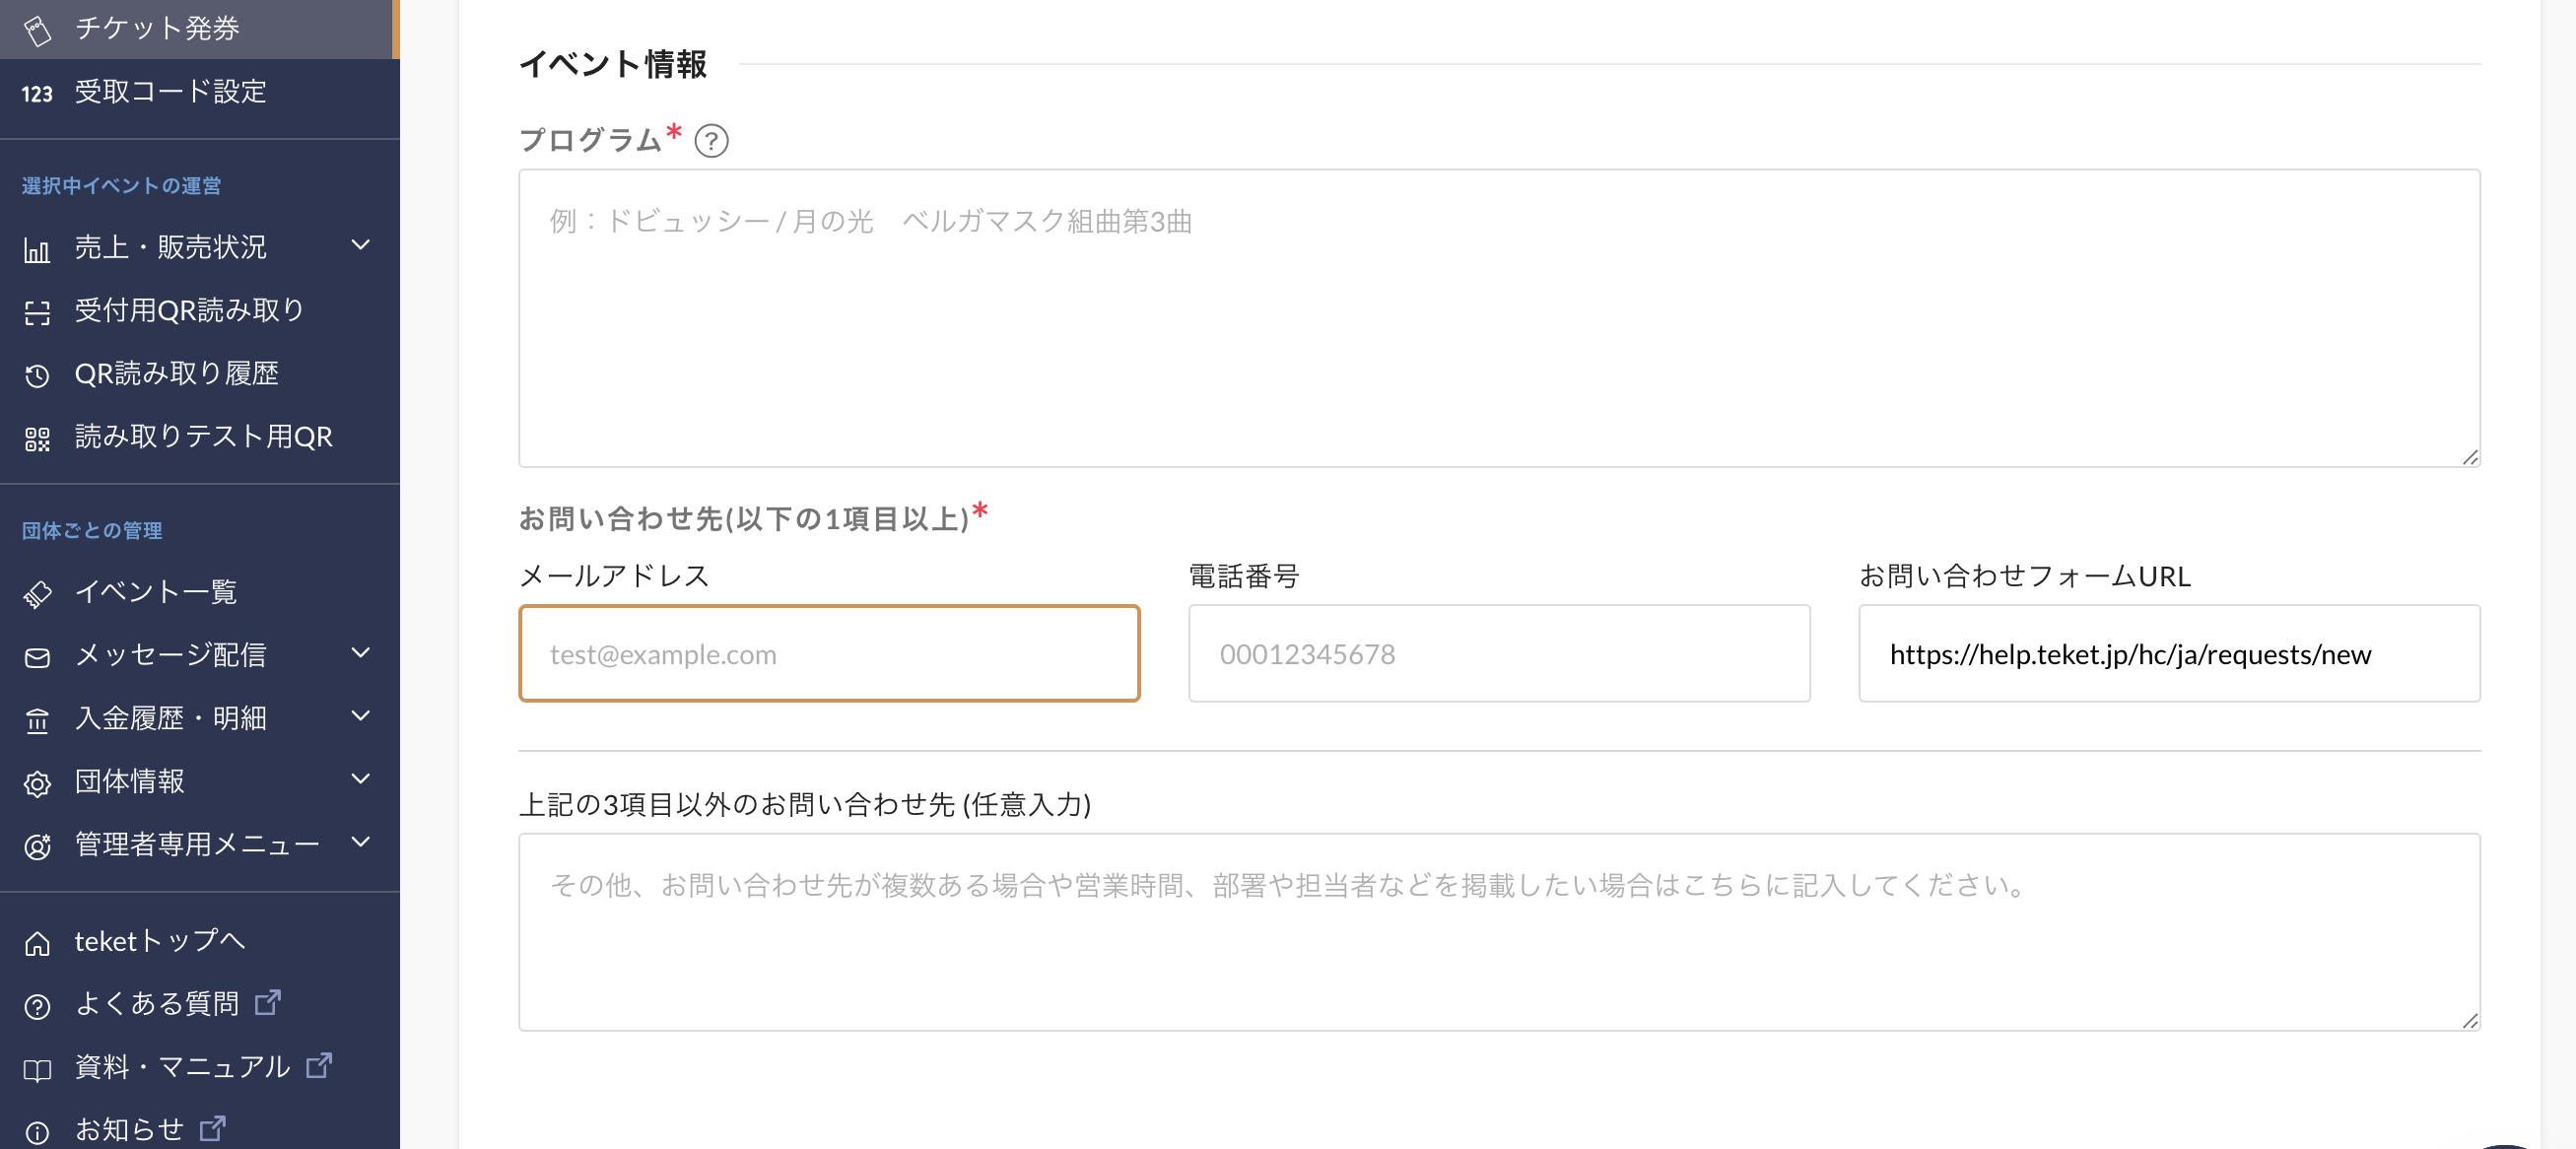Click the チケット発券 ticket icon
The height and width of the screenshot is (1149, 2576).
click(x=37, y=31)
